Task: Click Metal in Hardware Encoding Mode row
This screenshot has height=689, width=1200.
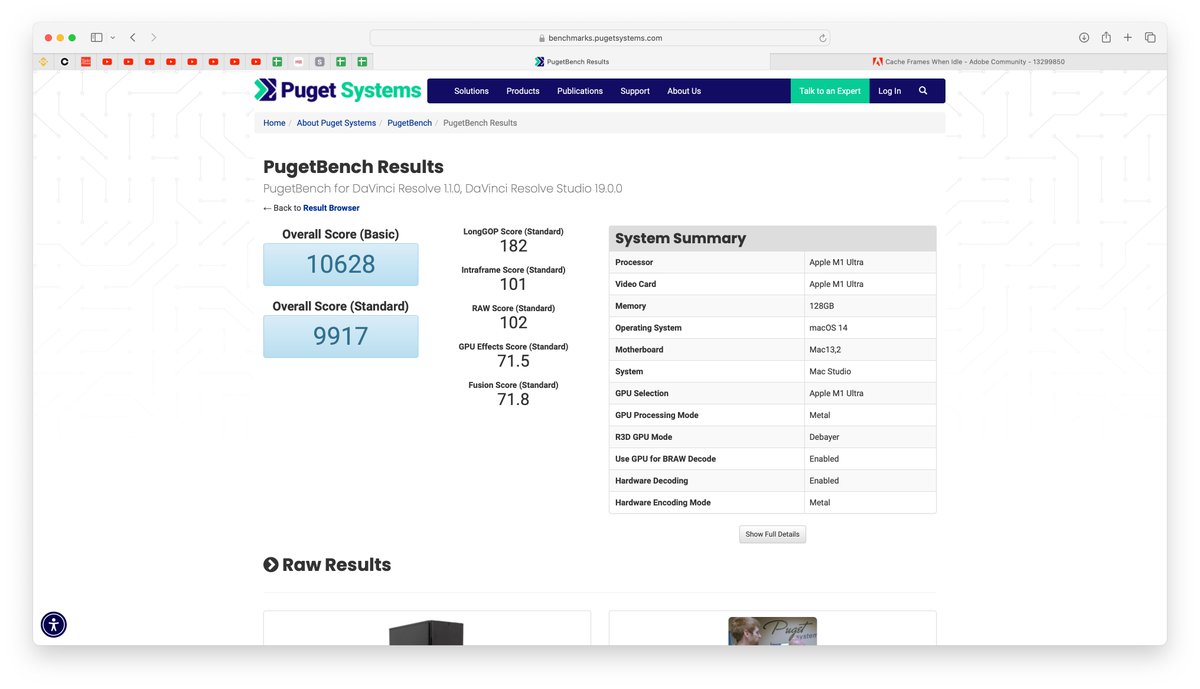Action: pyautogui.click(x=820, y=503)
